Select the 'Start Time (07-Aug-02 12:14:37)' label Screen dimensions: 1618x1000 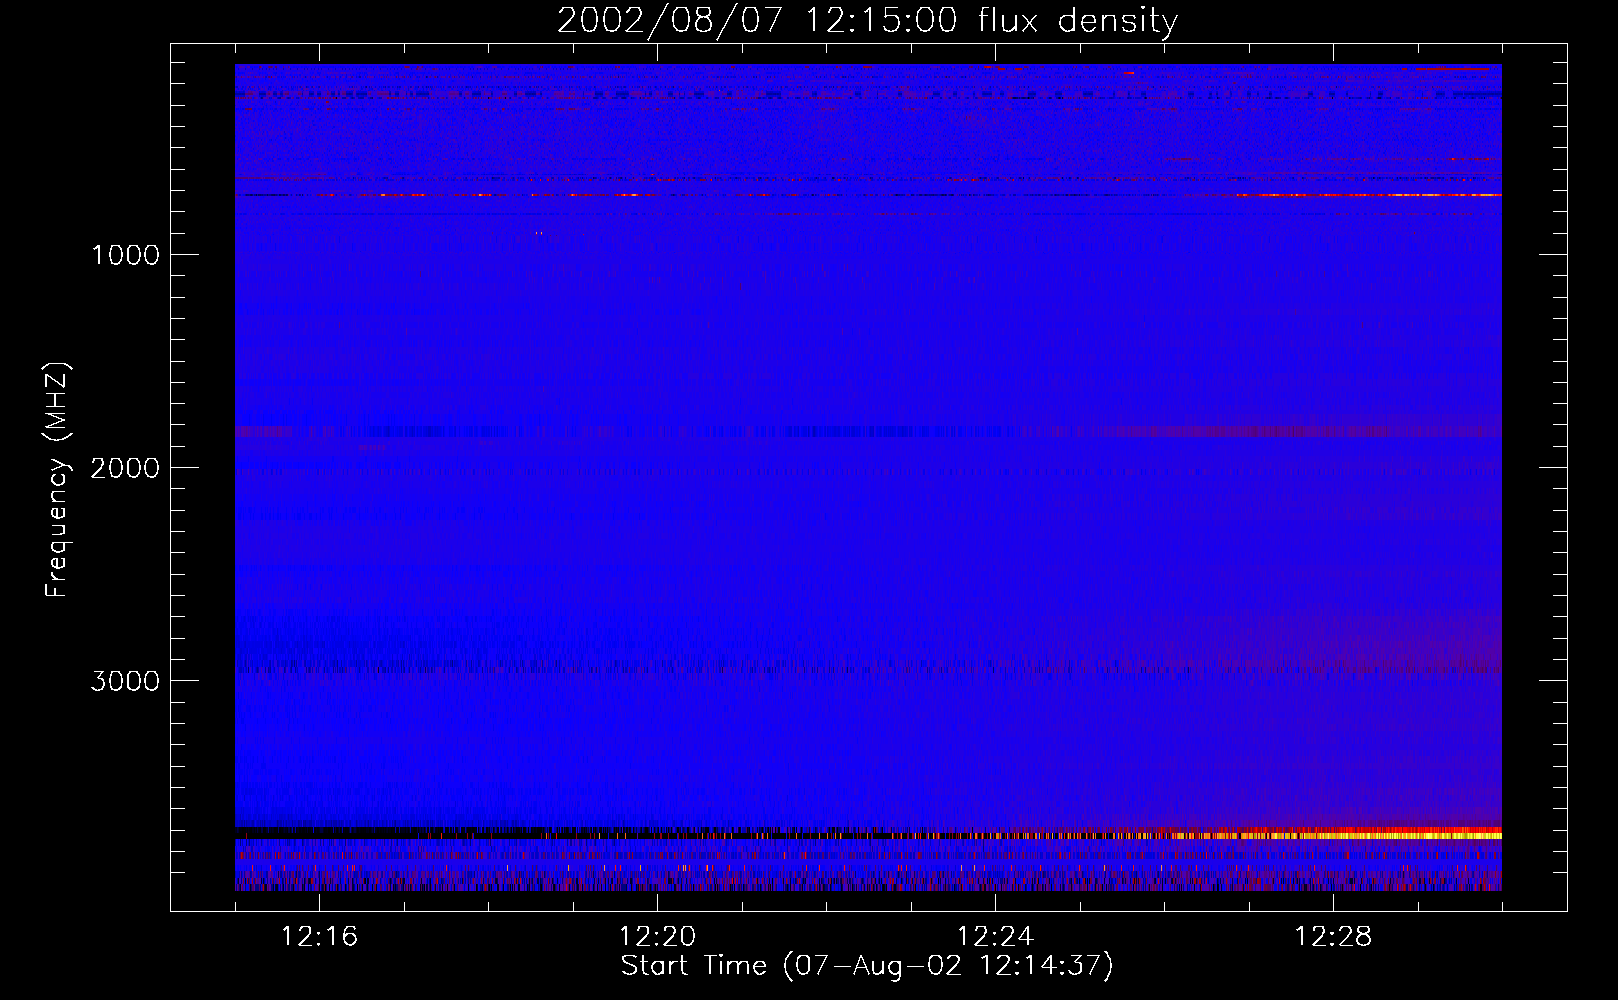click(867, 966)
